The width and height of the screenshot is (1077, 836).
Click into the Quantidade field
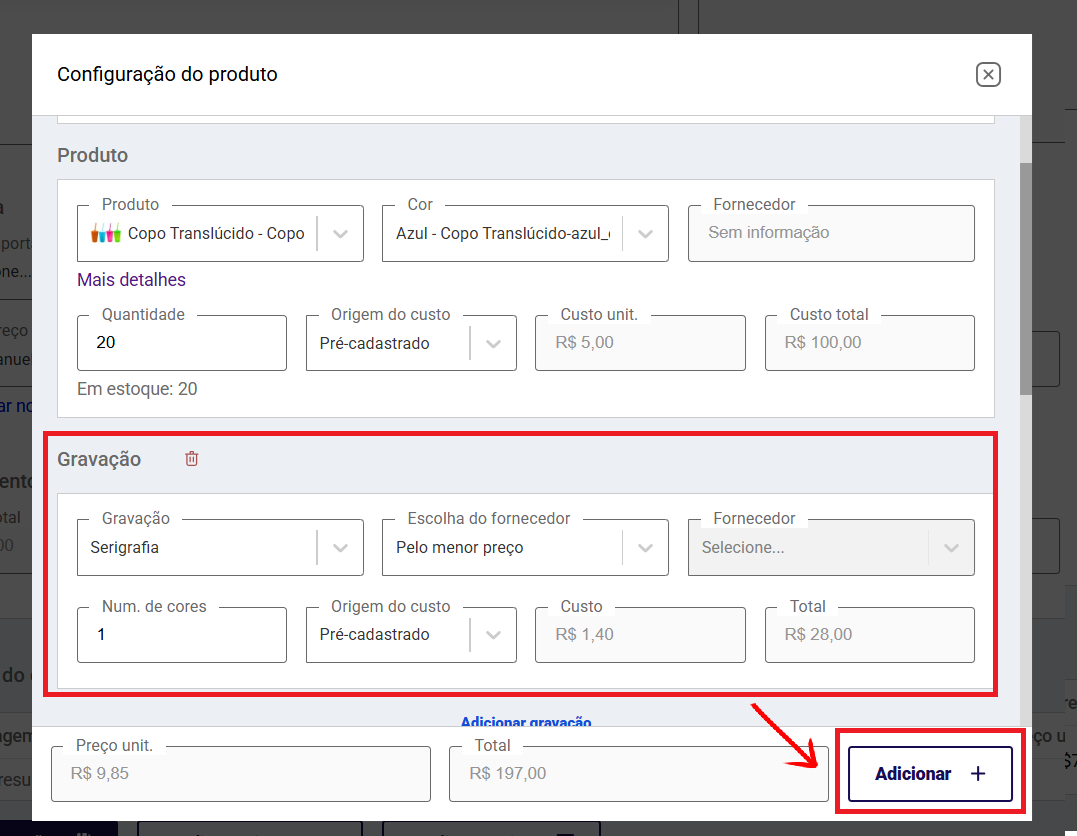pyautogui.click(x=182, y=343)
